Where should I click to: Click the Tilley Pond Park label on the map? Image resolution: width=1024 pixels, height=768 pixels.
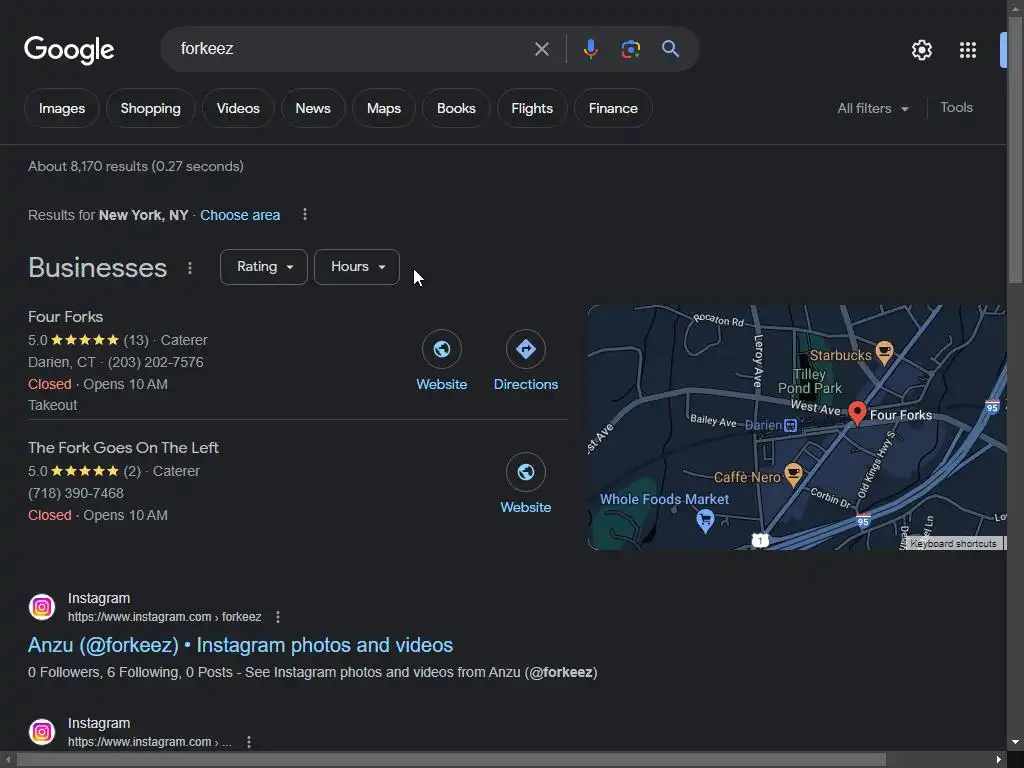click(x=810, y=381)
